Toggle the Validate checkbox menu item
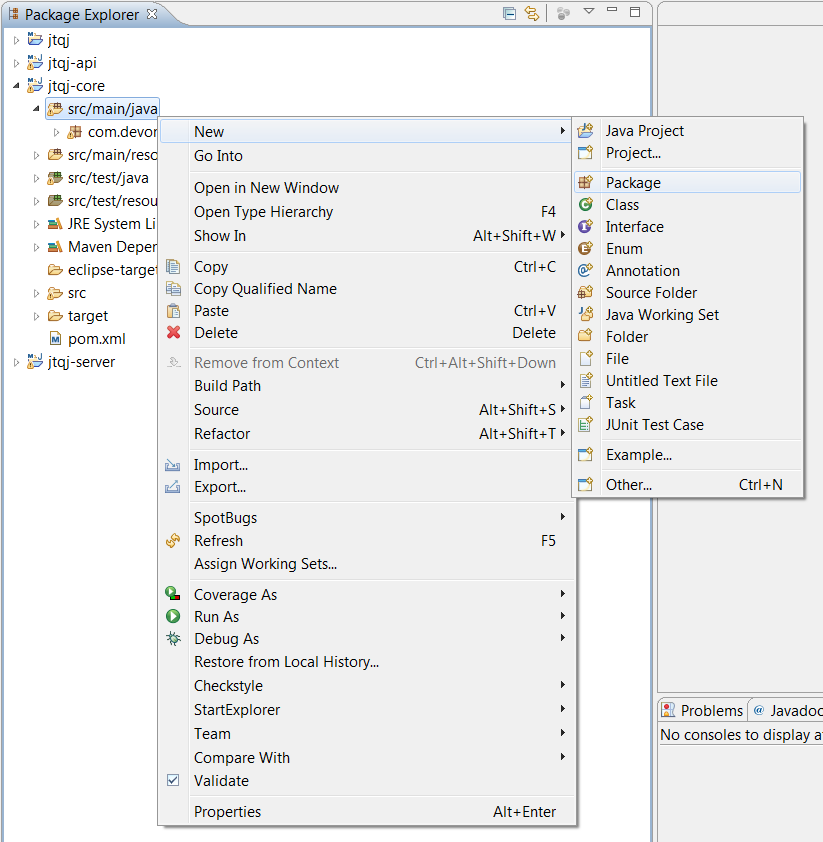 pos(174,781)
